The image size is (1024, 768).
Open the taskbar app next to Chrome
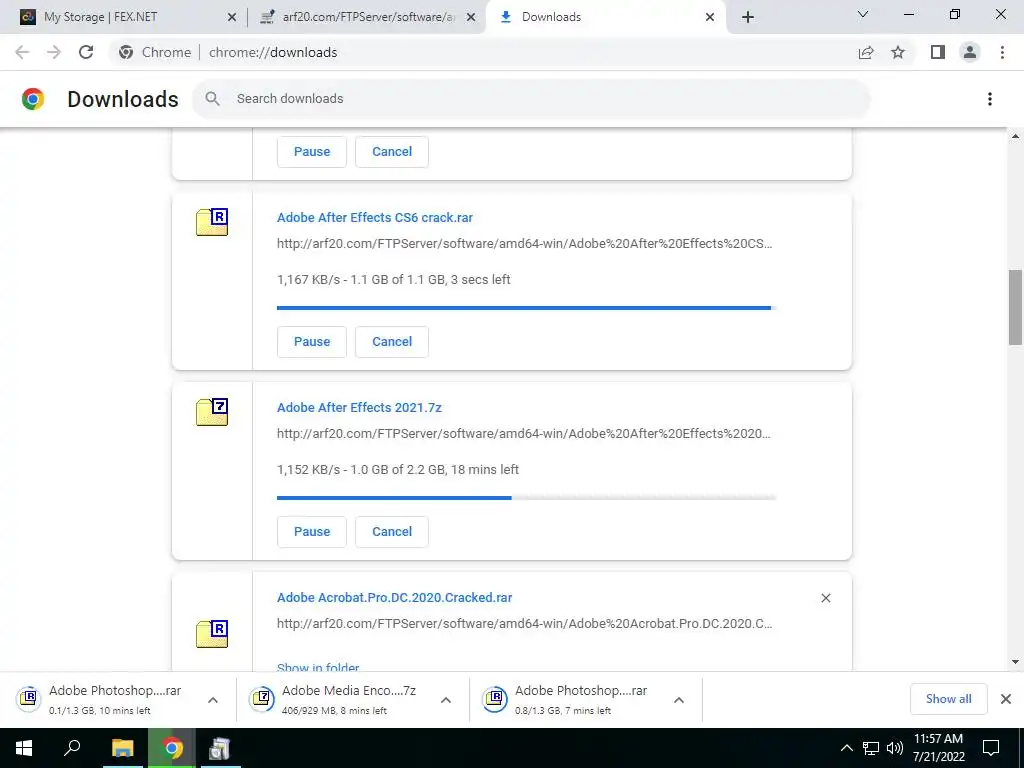point(220,748)
